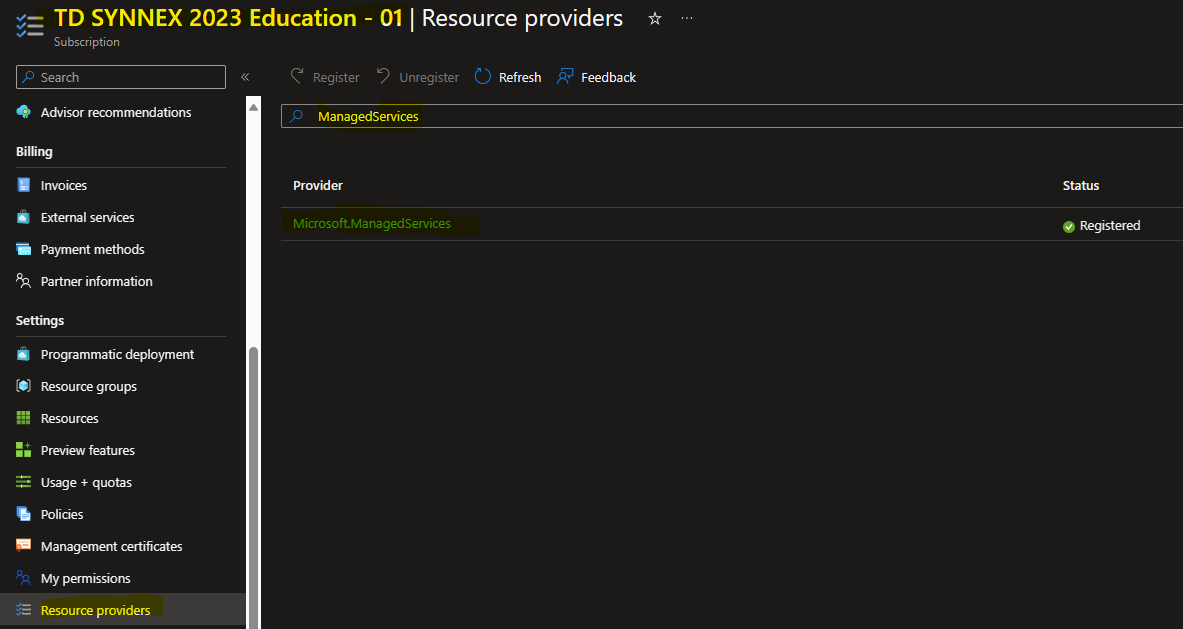Open the Usage + quotas icon item
The width and height of the screenshot is (1183, 629).
(x=23, y=482)
